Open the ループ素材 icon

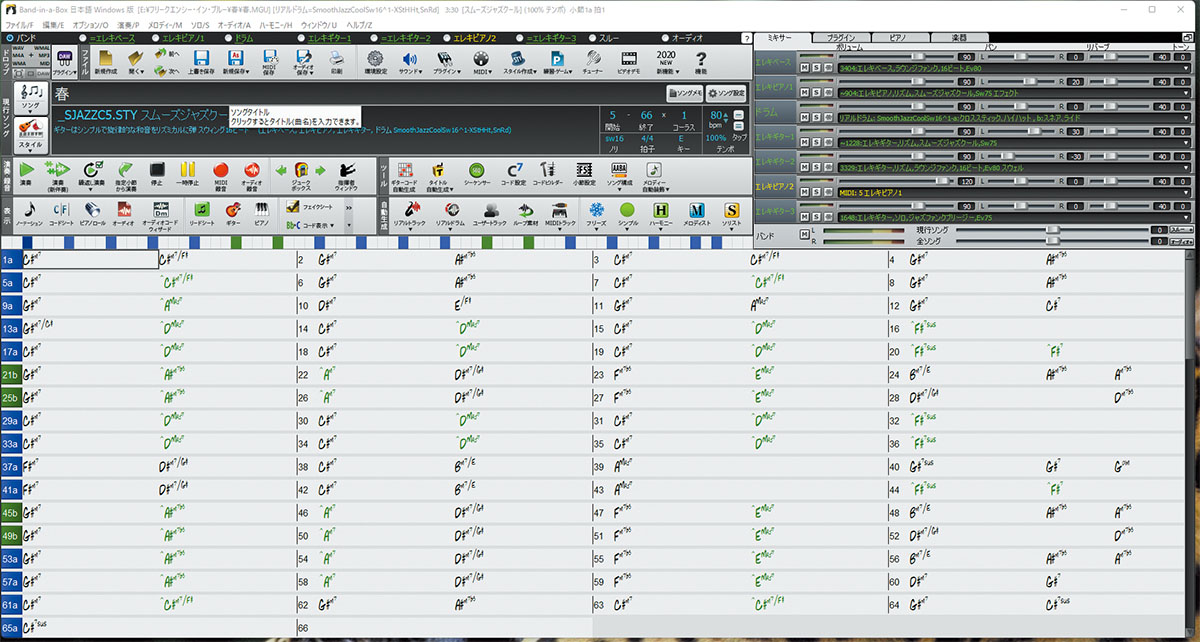(524, 213)
